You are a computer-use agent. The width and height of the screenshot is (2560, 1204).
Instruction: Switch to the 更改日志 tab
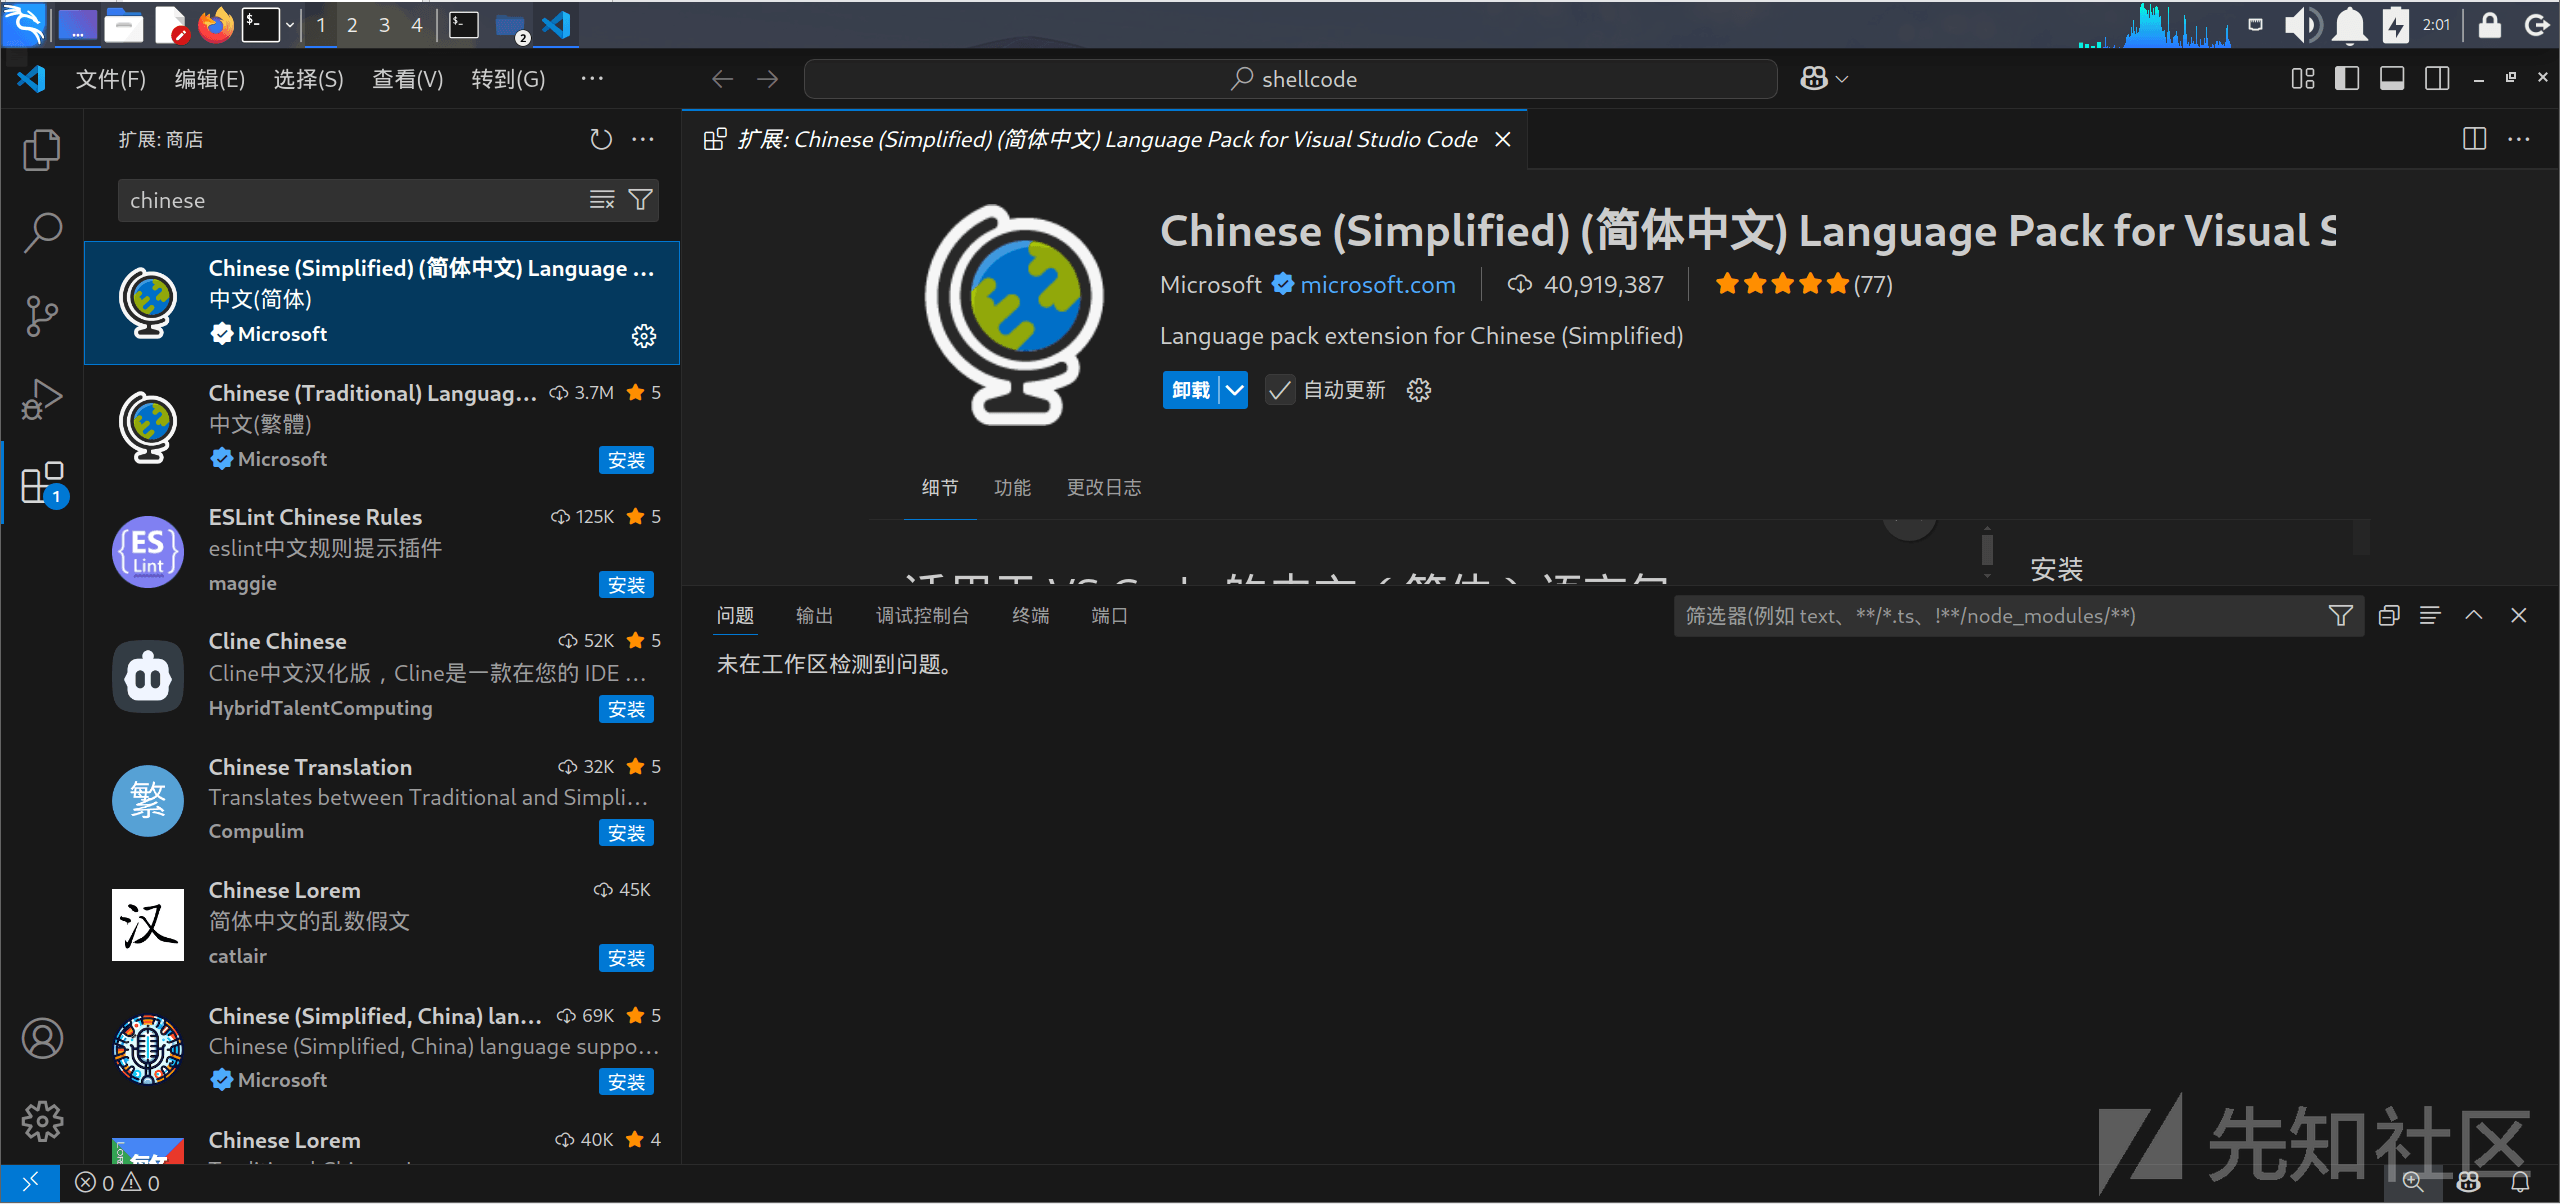pos(1104,488)
